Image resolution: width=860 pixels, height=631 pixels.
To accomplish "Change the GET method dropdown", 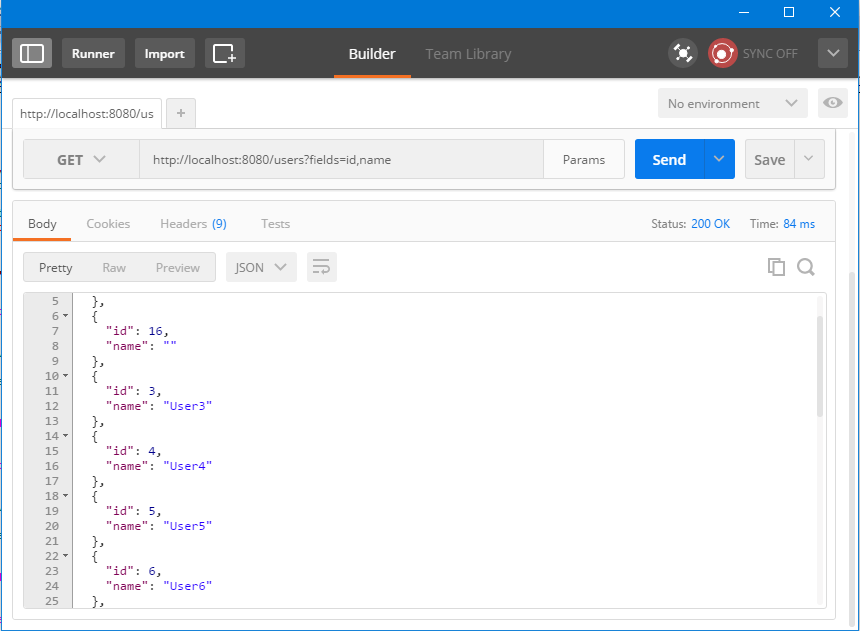I will click(x=81, y=160).
